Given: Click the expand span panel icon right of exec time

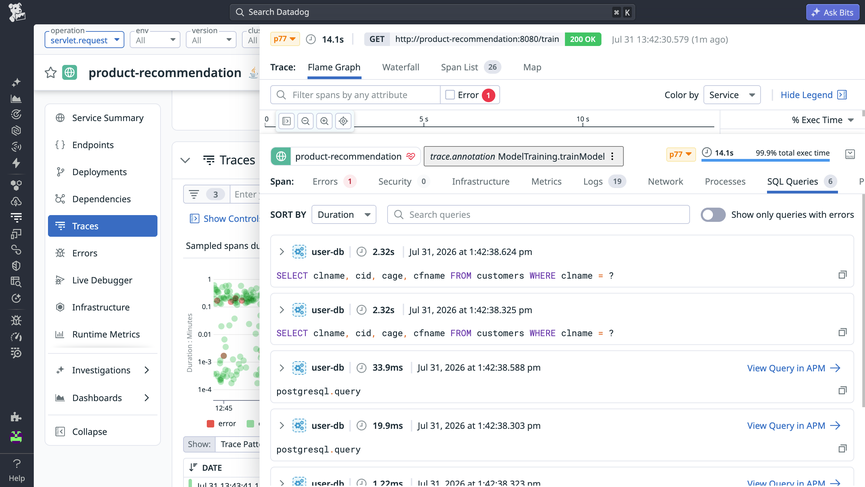Looking at the screenshot, I should pyautogui.click(x=850, y=154).
